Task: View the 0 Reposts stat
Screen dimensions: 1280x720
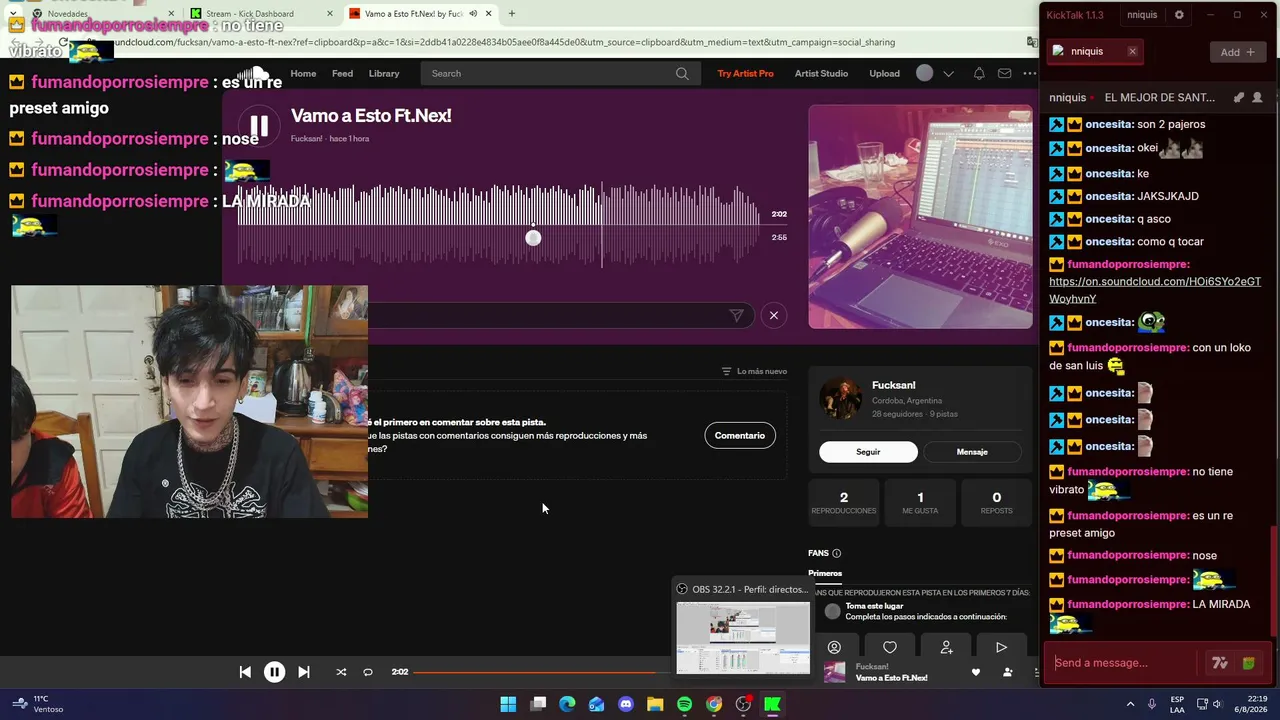Action: click(x=996, y=502)
